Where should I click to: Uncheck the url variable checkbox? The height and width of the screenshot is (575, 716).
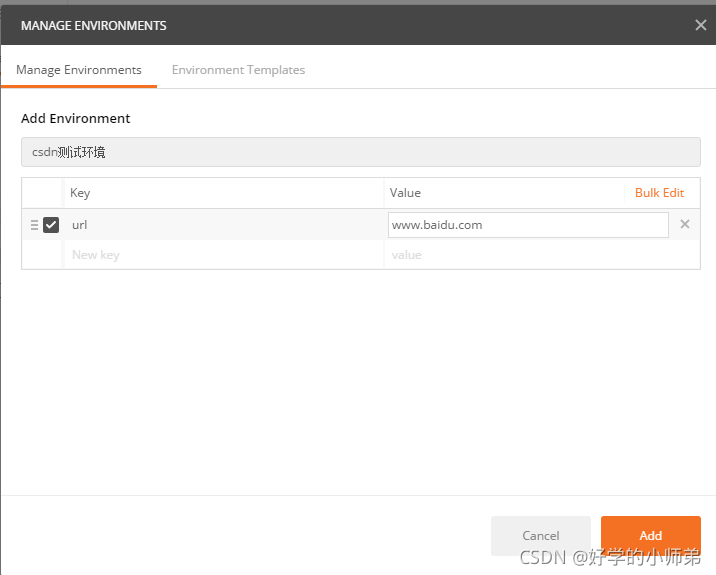coord(51,225)
